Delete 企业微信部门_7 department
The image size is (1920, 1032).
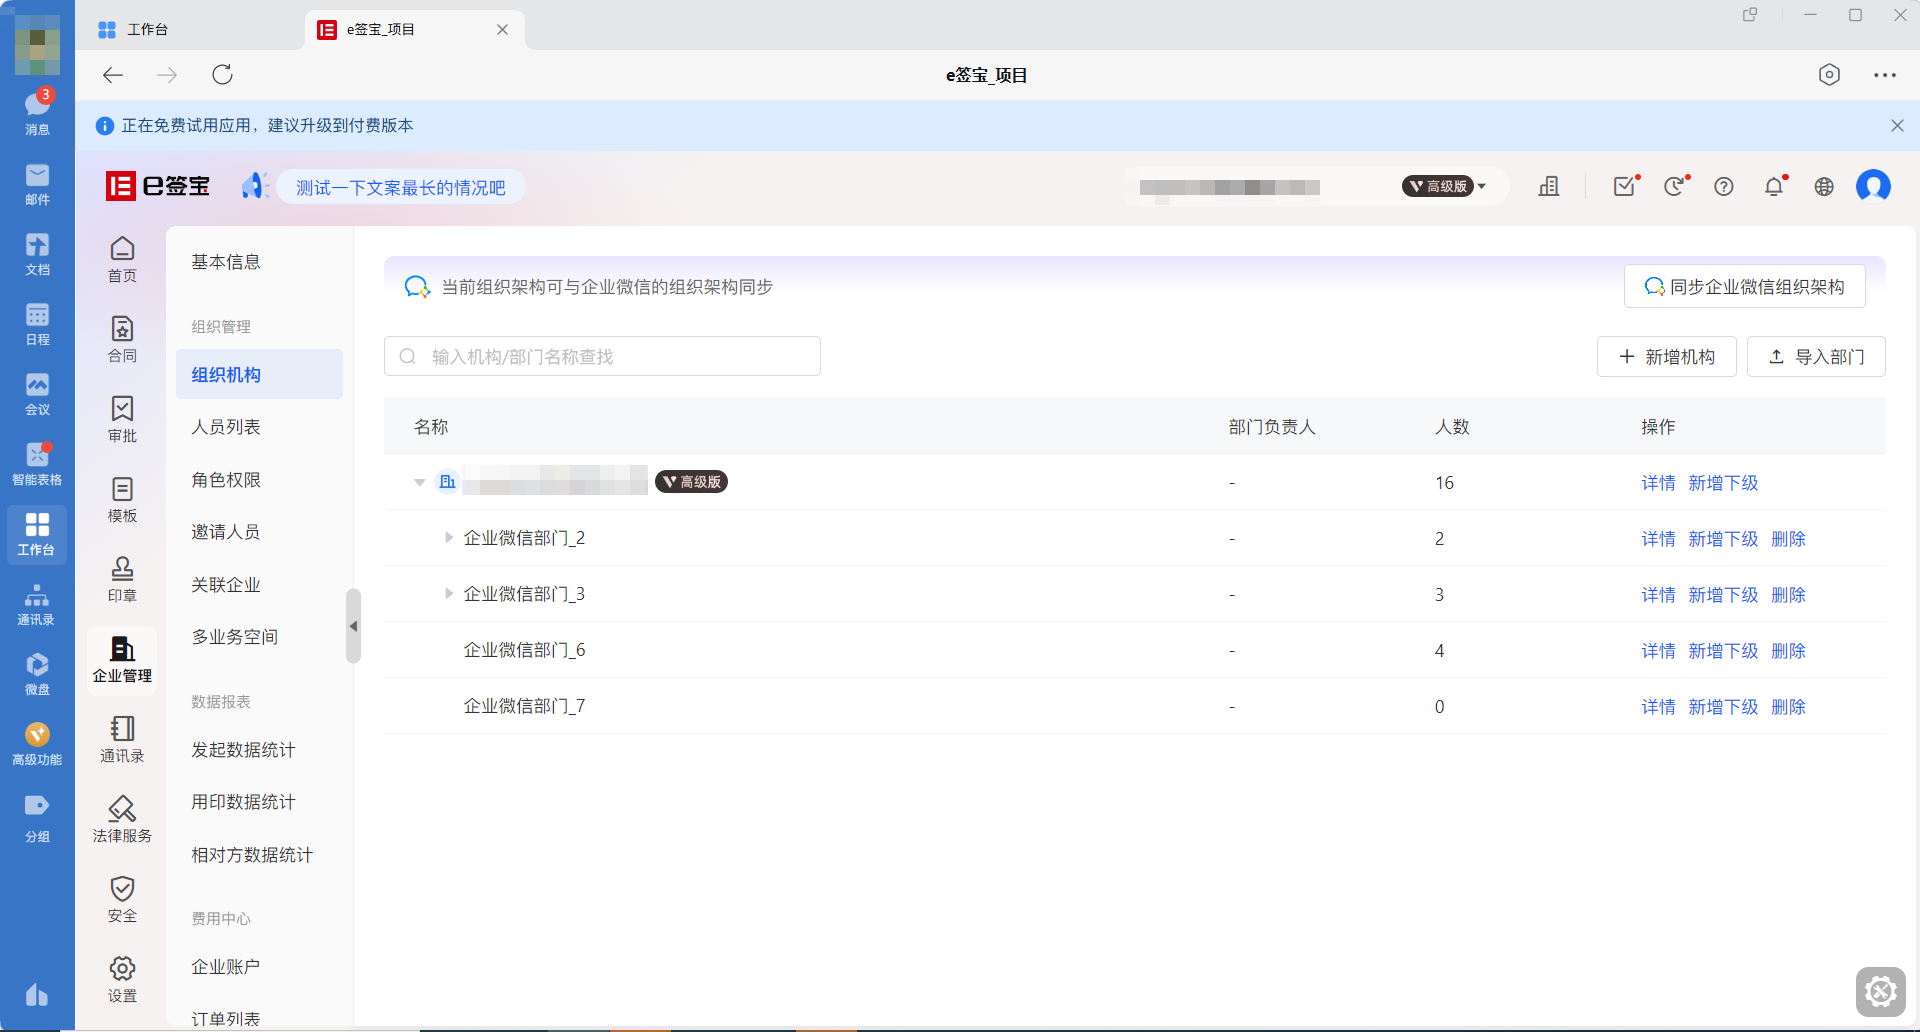[x=1788, y=707]
